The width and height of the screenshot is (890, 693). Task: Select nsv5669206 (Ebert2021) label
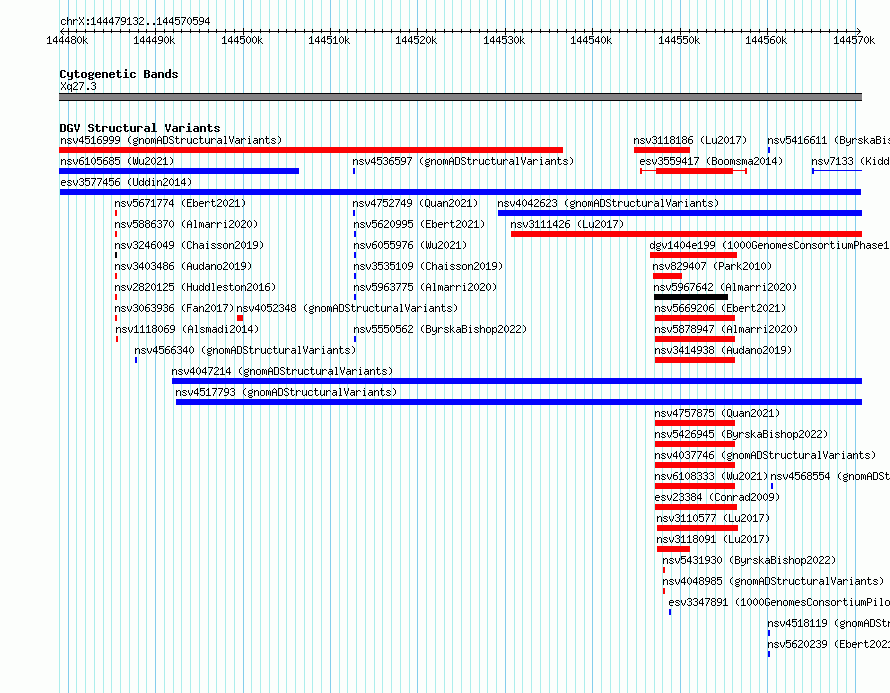(x=720, y=308)
